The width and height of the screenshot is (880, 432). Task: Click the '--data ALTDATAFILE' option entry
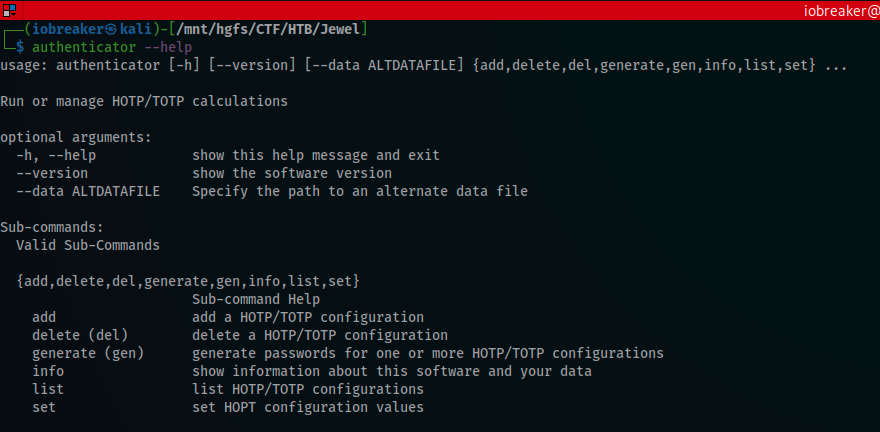[88, 191]
